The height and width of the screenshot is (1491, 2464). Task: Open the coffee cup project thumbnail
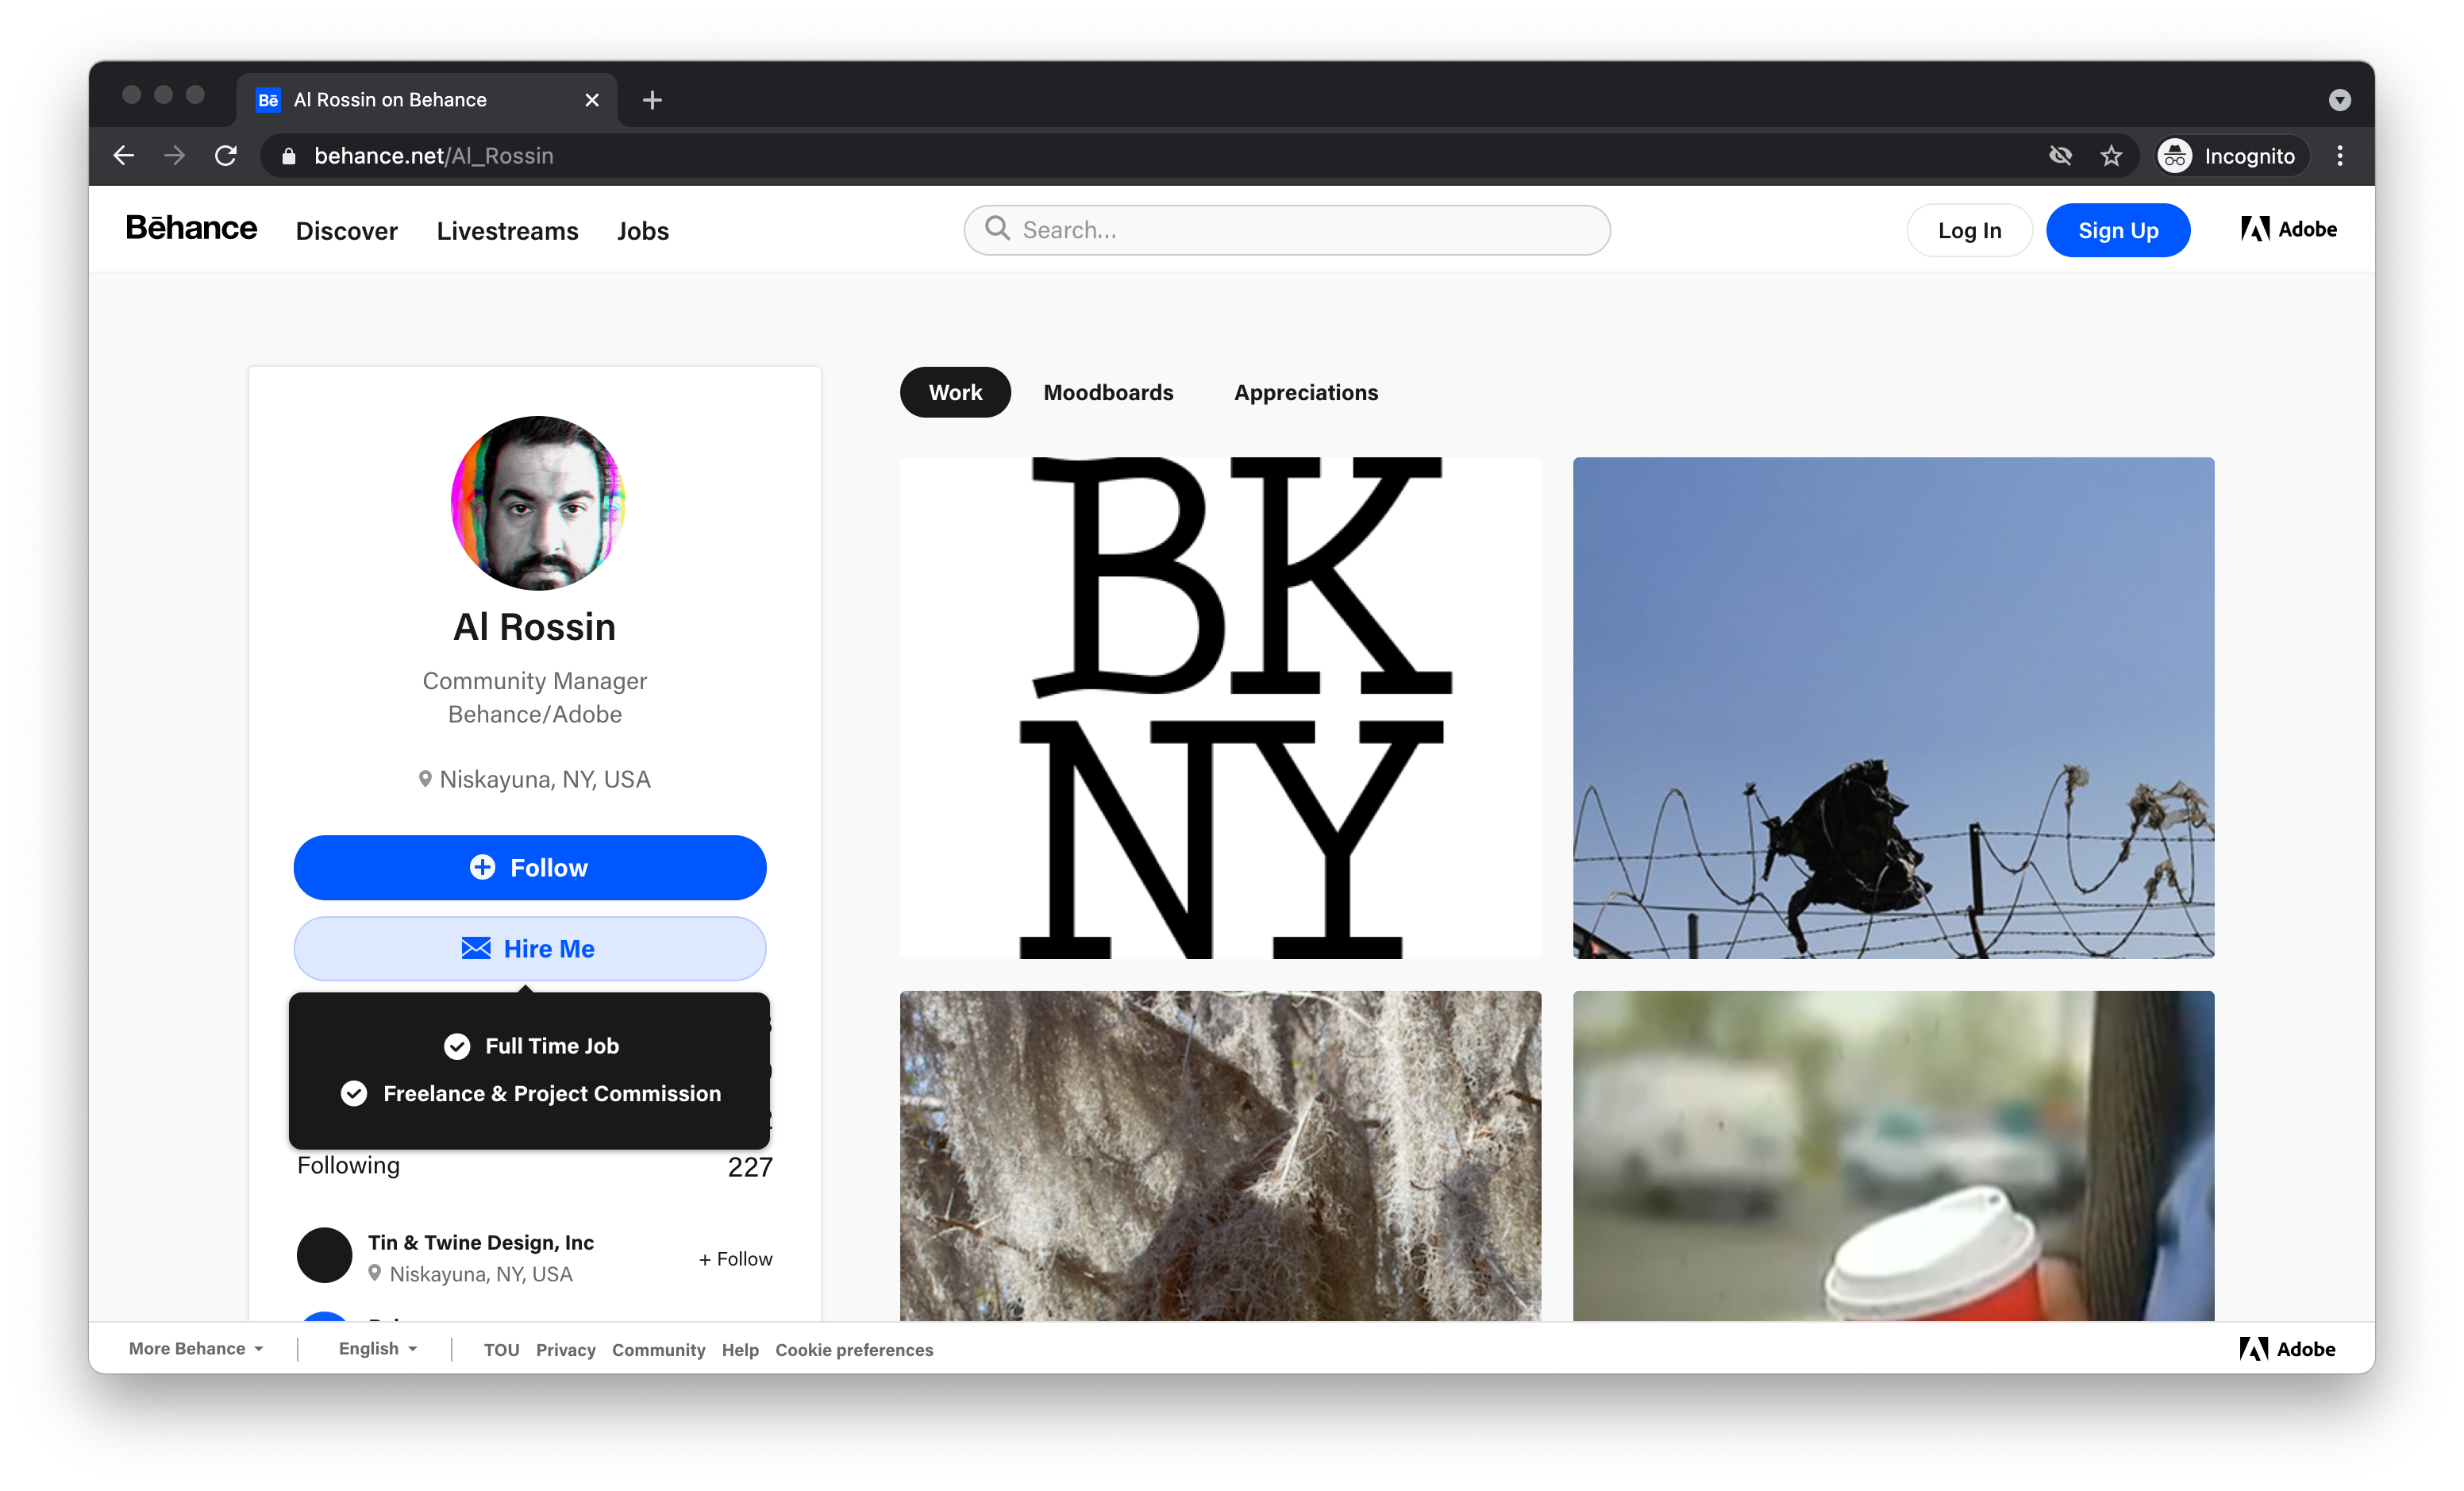click(1893, 1155)
